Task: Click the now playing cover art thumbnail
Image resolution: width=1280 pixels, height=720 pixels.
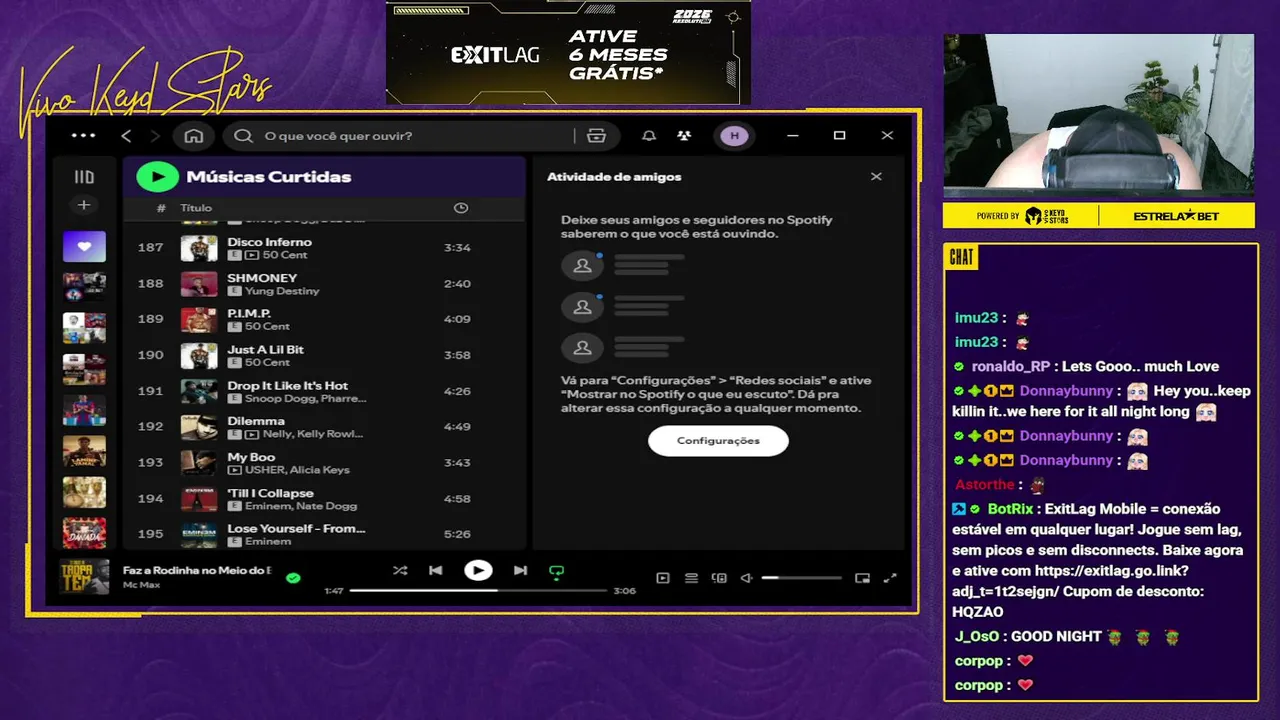Action: click(84, 576)
